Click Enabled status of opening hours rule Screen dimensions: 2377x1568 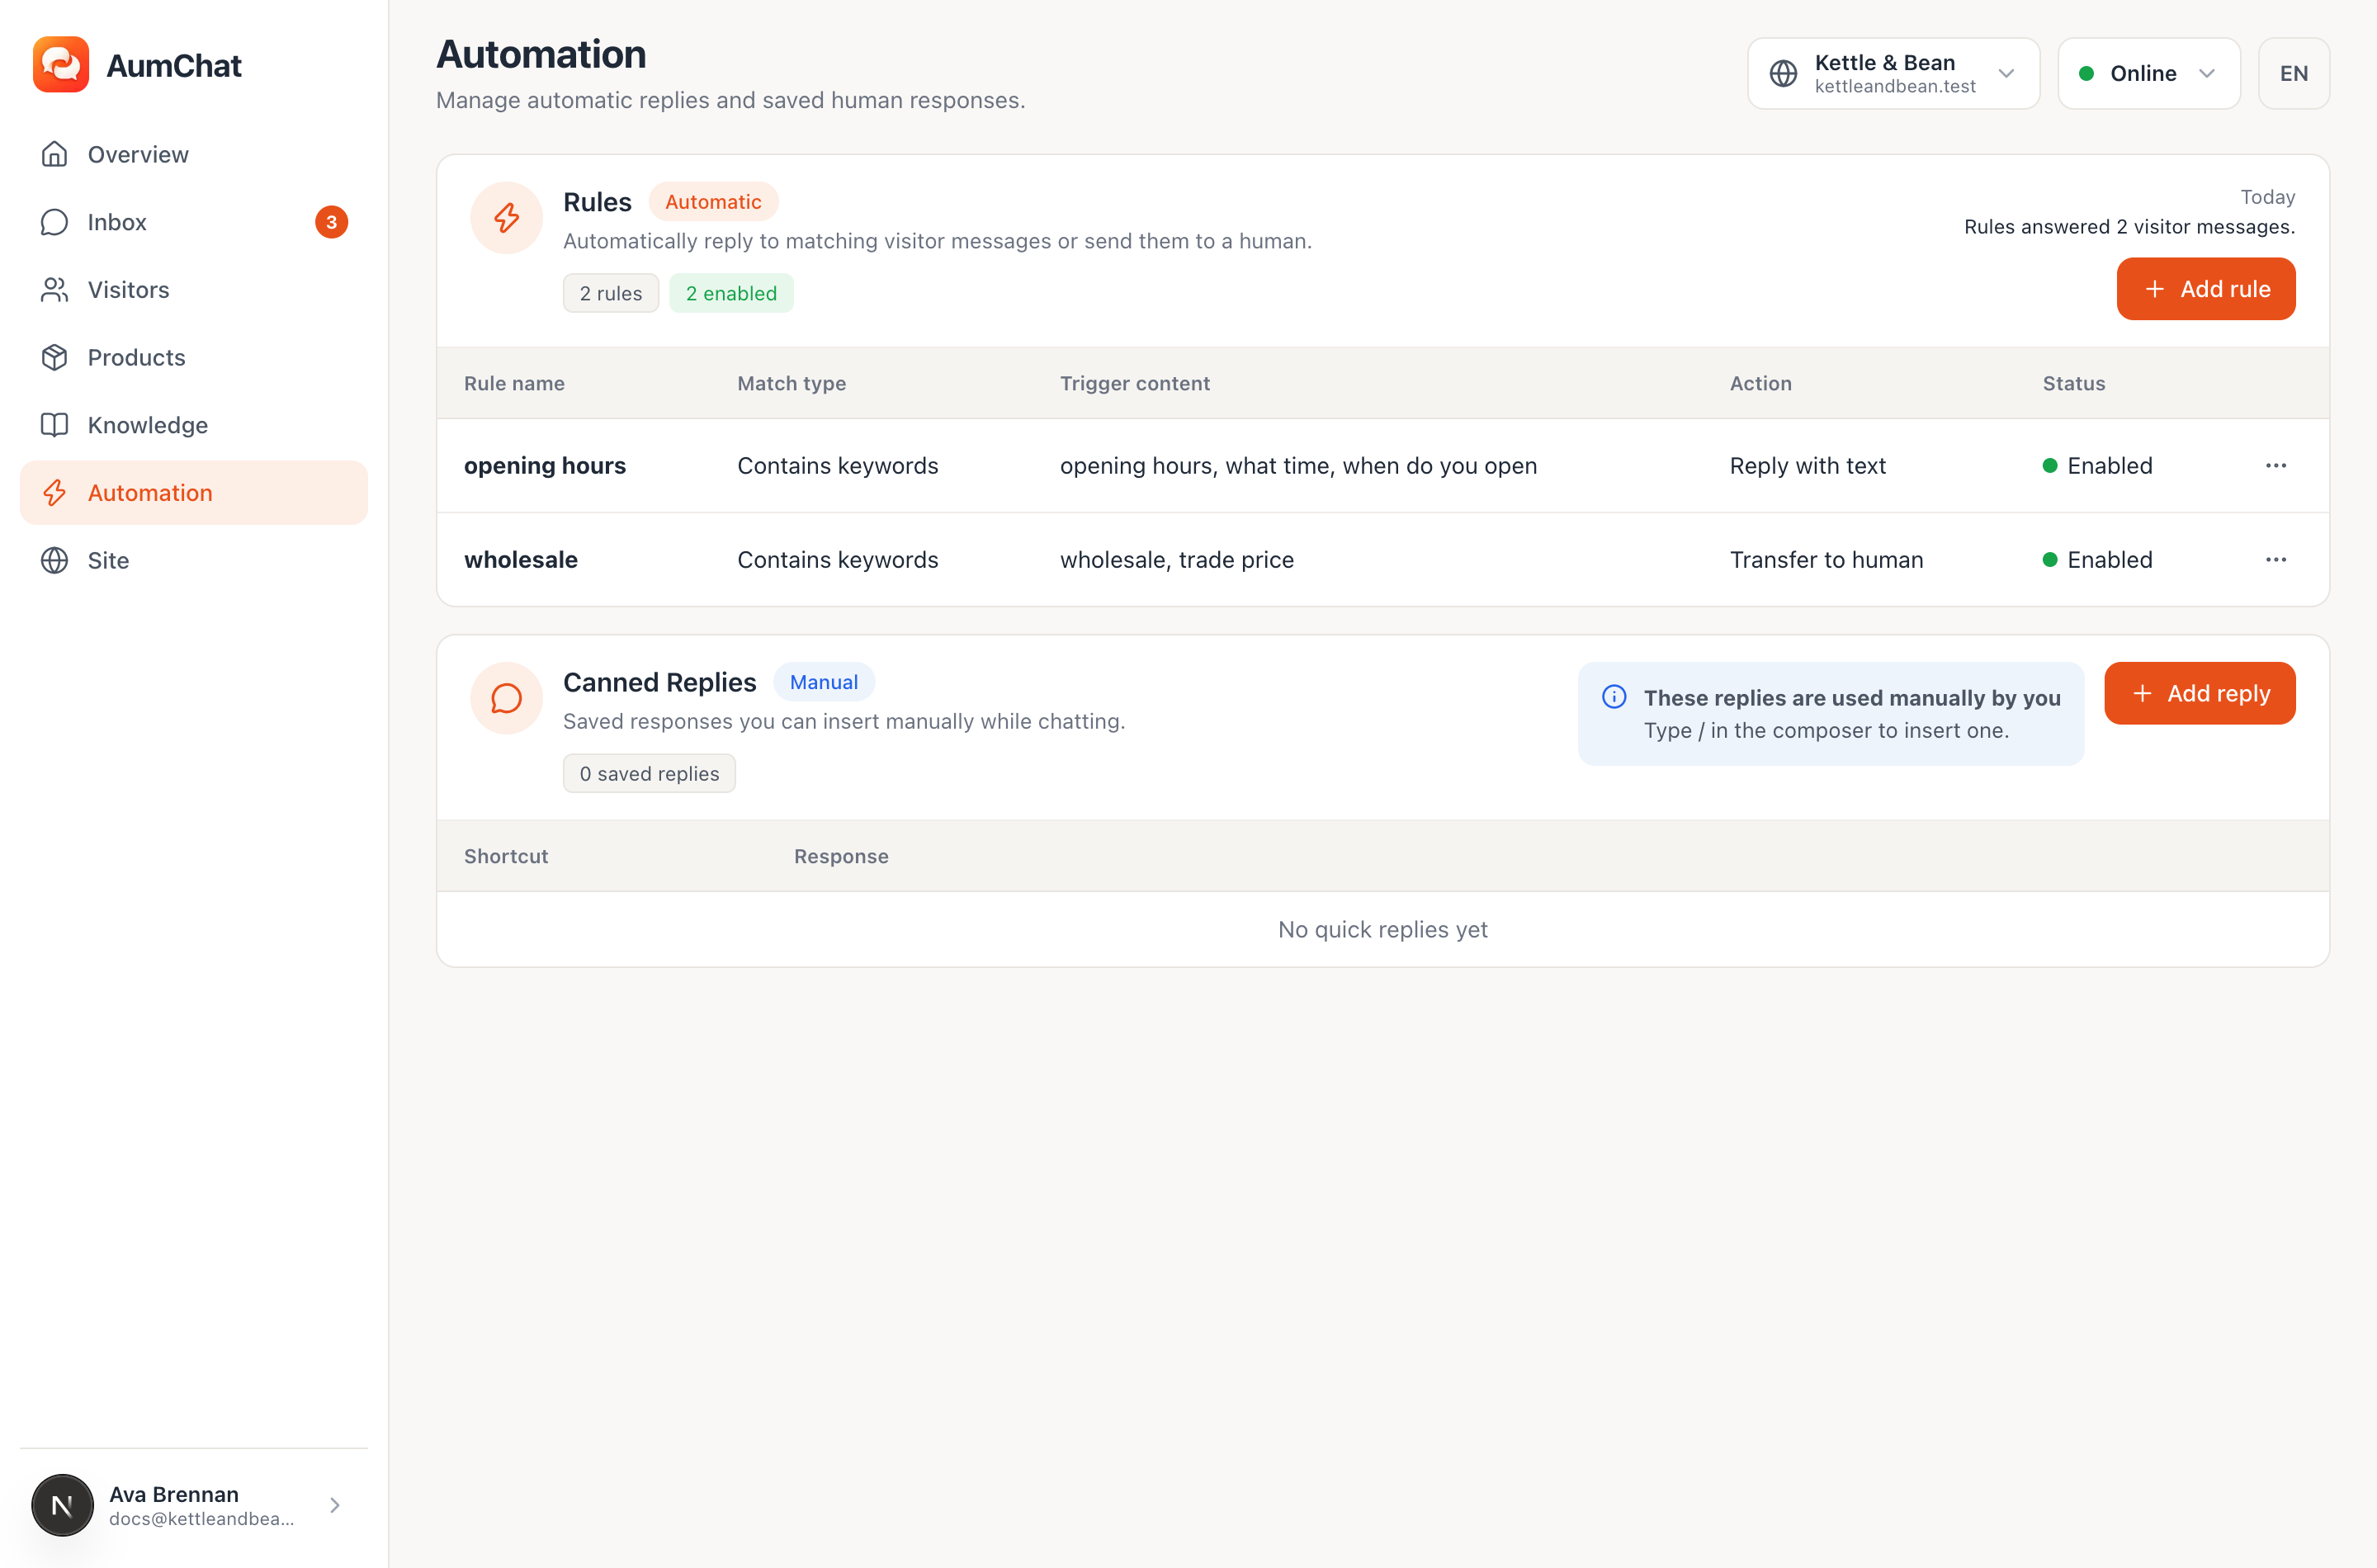(x=2097, y=466)
